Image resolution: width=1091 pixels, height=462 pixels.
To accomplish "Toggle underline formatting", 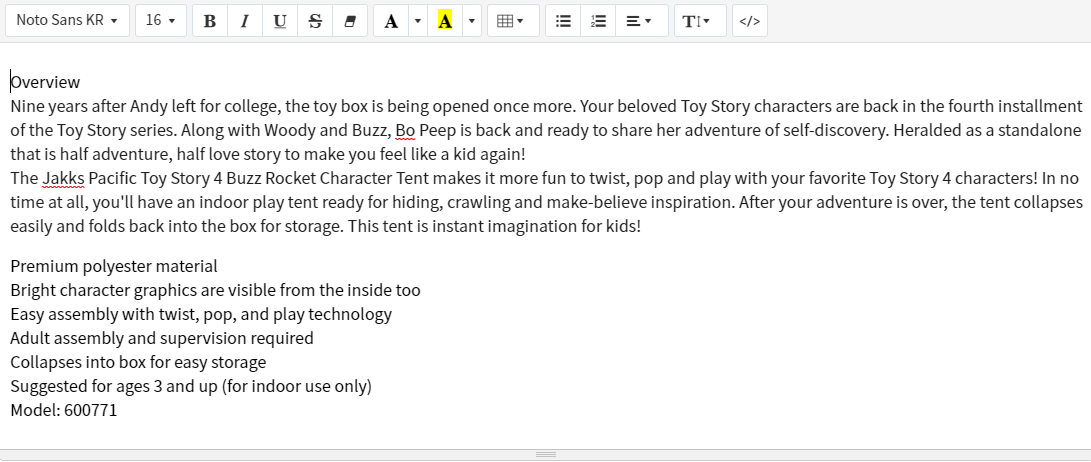I will 280,20.
